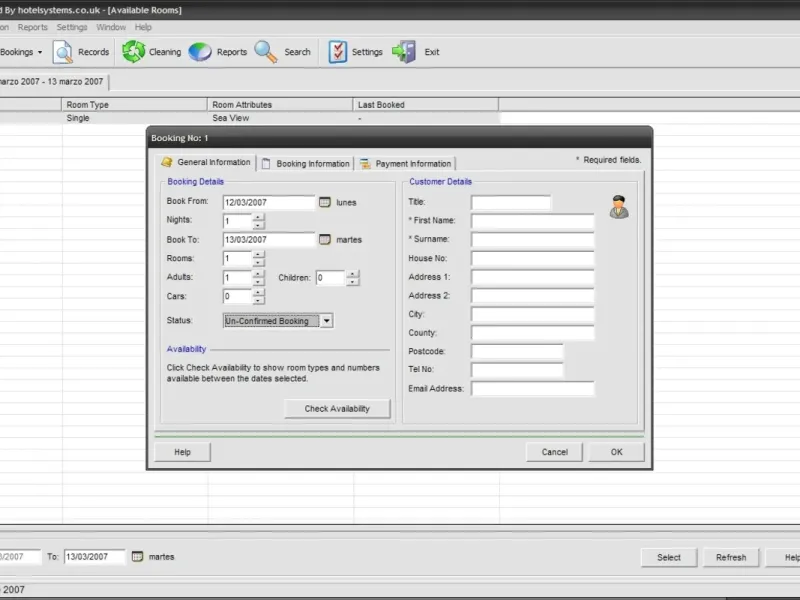800x600 pixels.
Task: Open the Help menu in menu bar
Action: point(143,27)
